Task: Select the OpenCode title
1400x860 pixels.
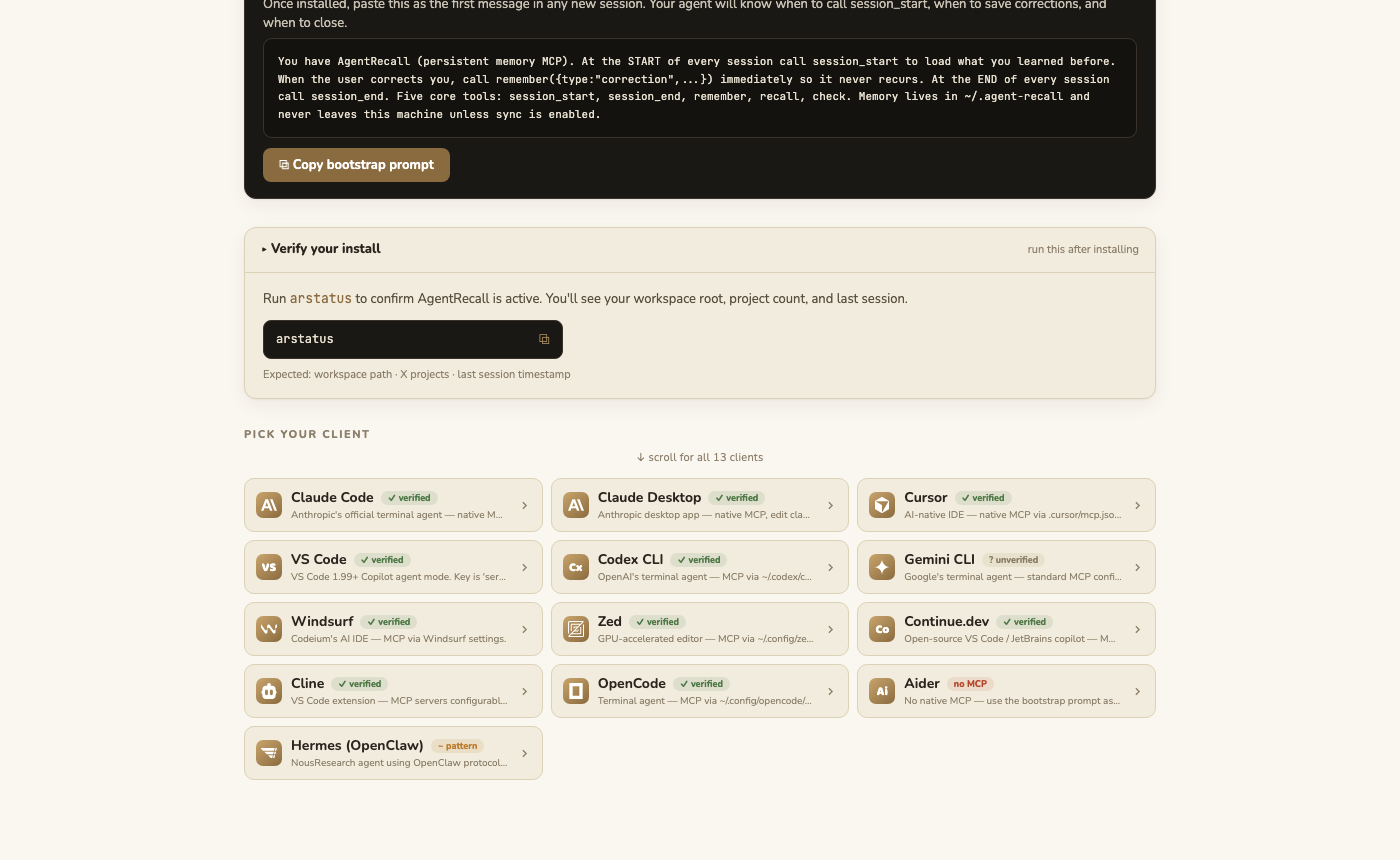Action: (631, 683)
